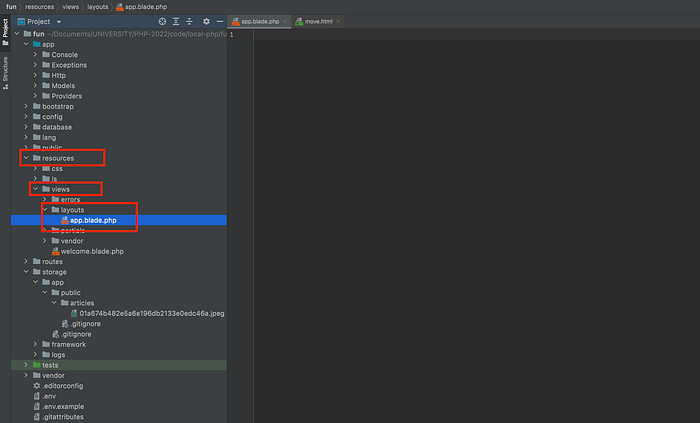Viewport: 700px width, 423px height.
Task: Collapse the layouts folder chevron
Action: click(45, 210)
